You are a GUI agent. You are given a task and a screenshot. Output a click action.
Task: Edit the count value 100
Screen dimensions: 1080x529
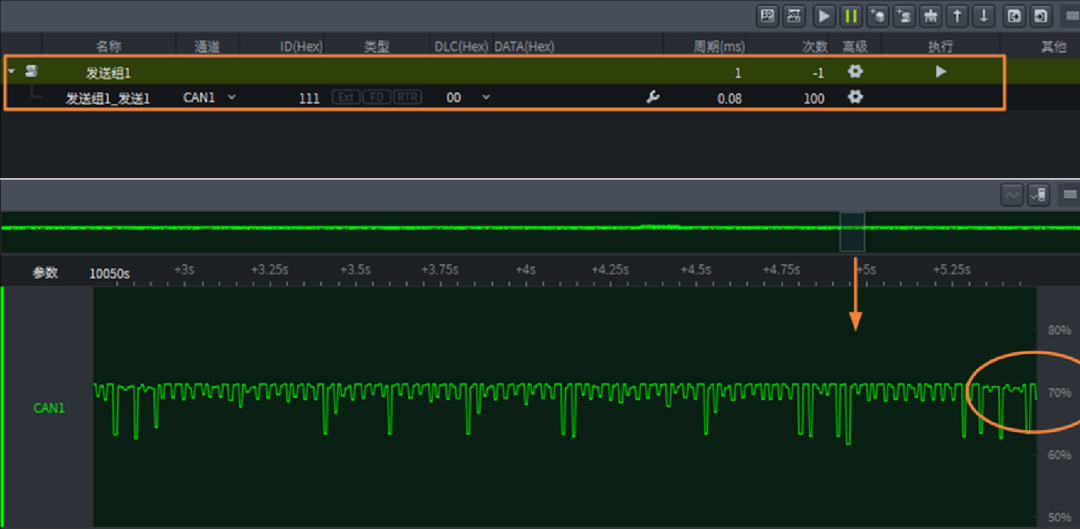point(813,98)
